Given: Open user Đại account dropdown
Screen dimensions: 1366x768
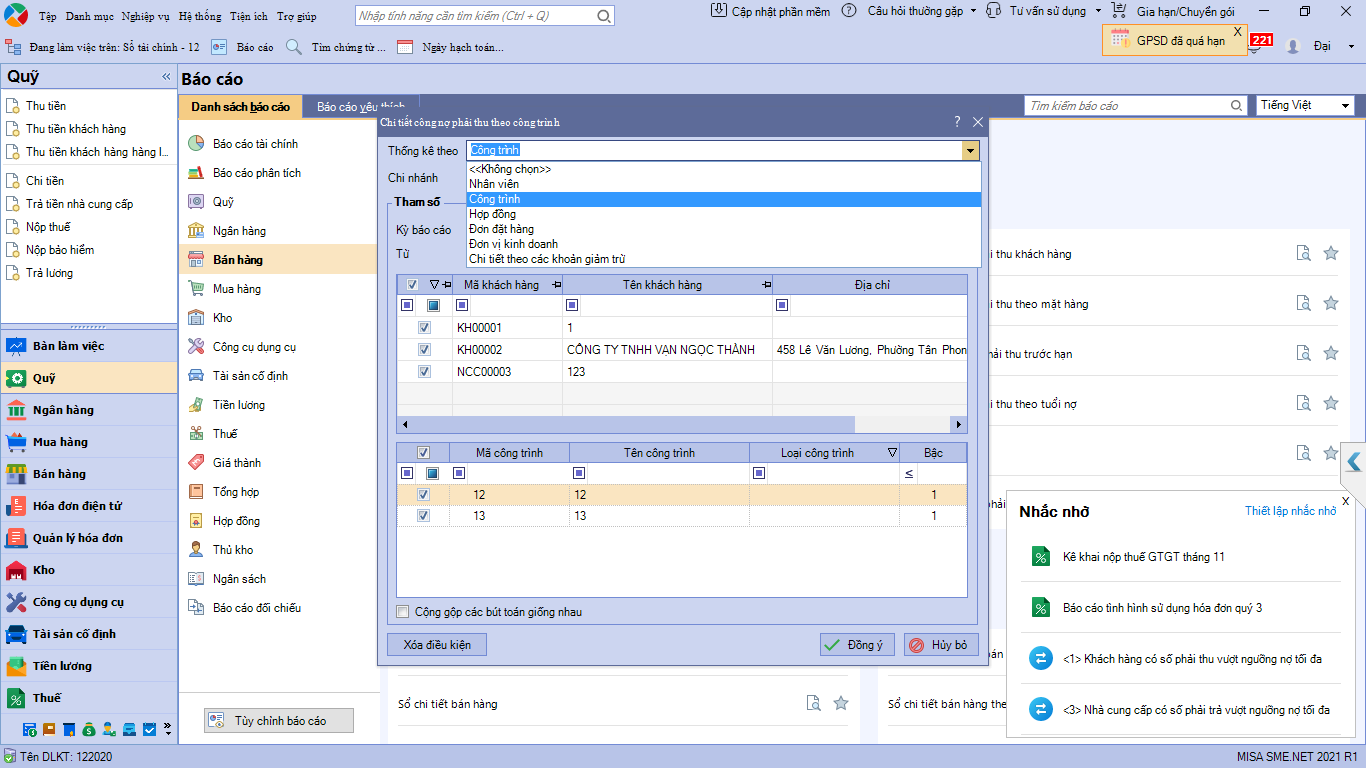Looking at the screenshot, I should [x=1351, y=46].
